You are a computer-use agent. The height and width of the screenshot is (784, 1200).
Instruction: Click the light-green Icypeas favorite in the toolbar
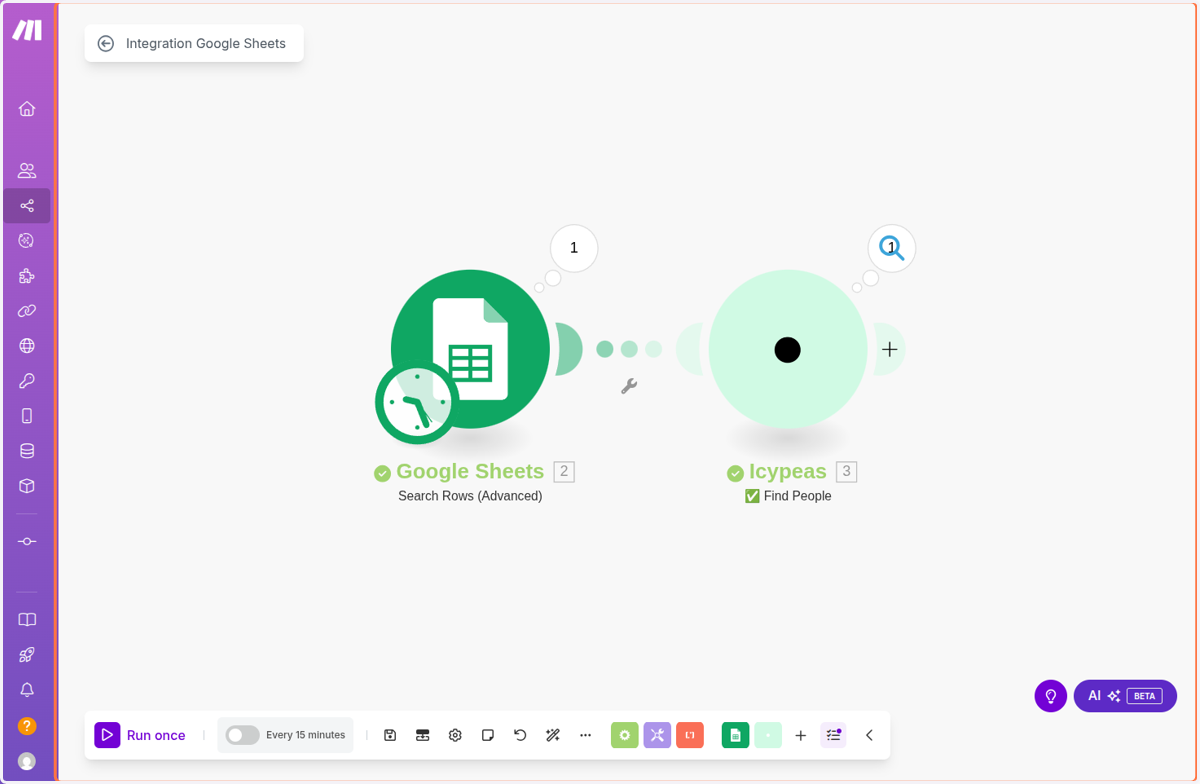point(768,735)
